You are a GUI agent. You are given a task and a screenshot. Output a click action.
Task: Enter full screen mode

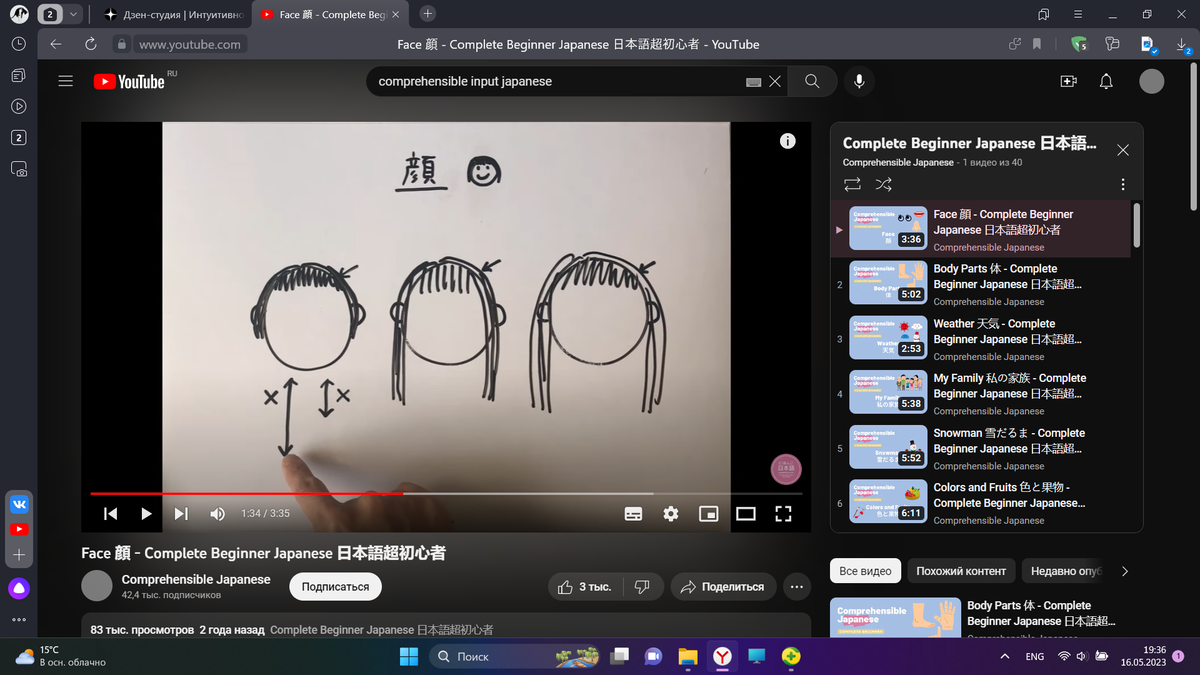(x=784, y=514)
